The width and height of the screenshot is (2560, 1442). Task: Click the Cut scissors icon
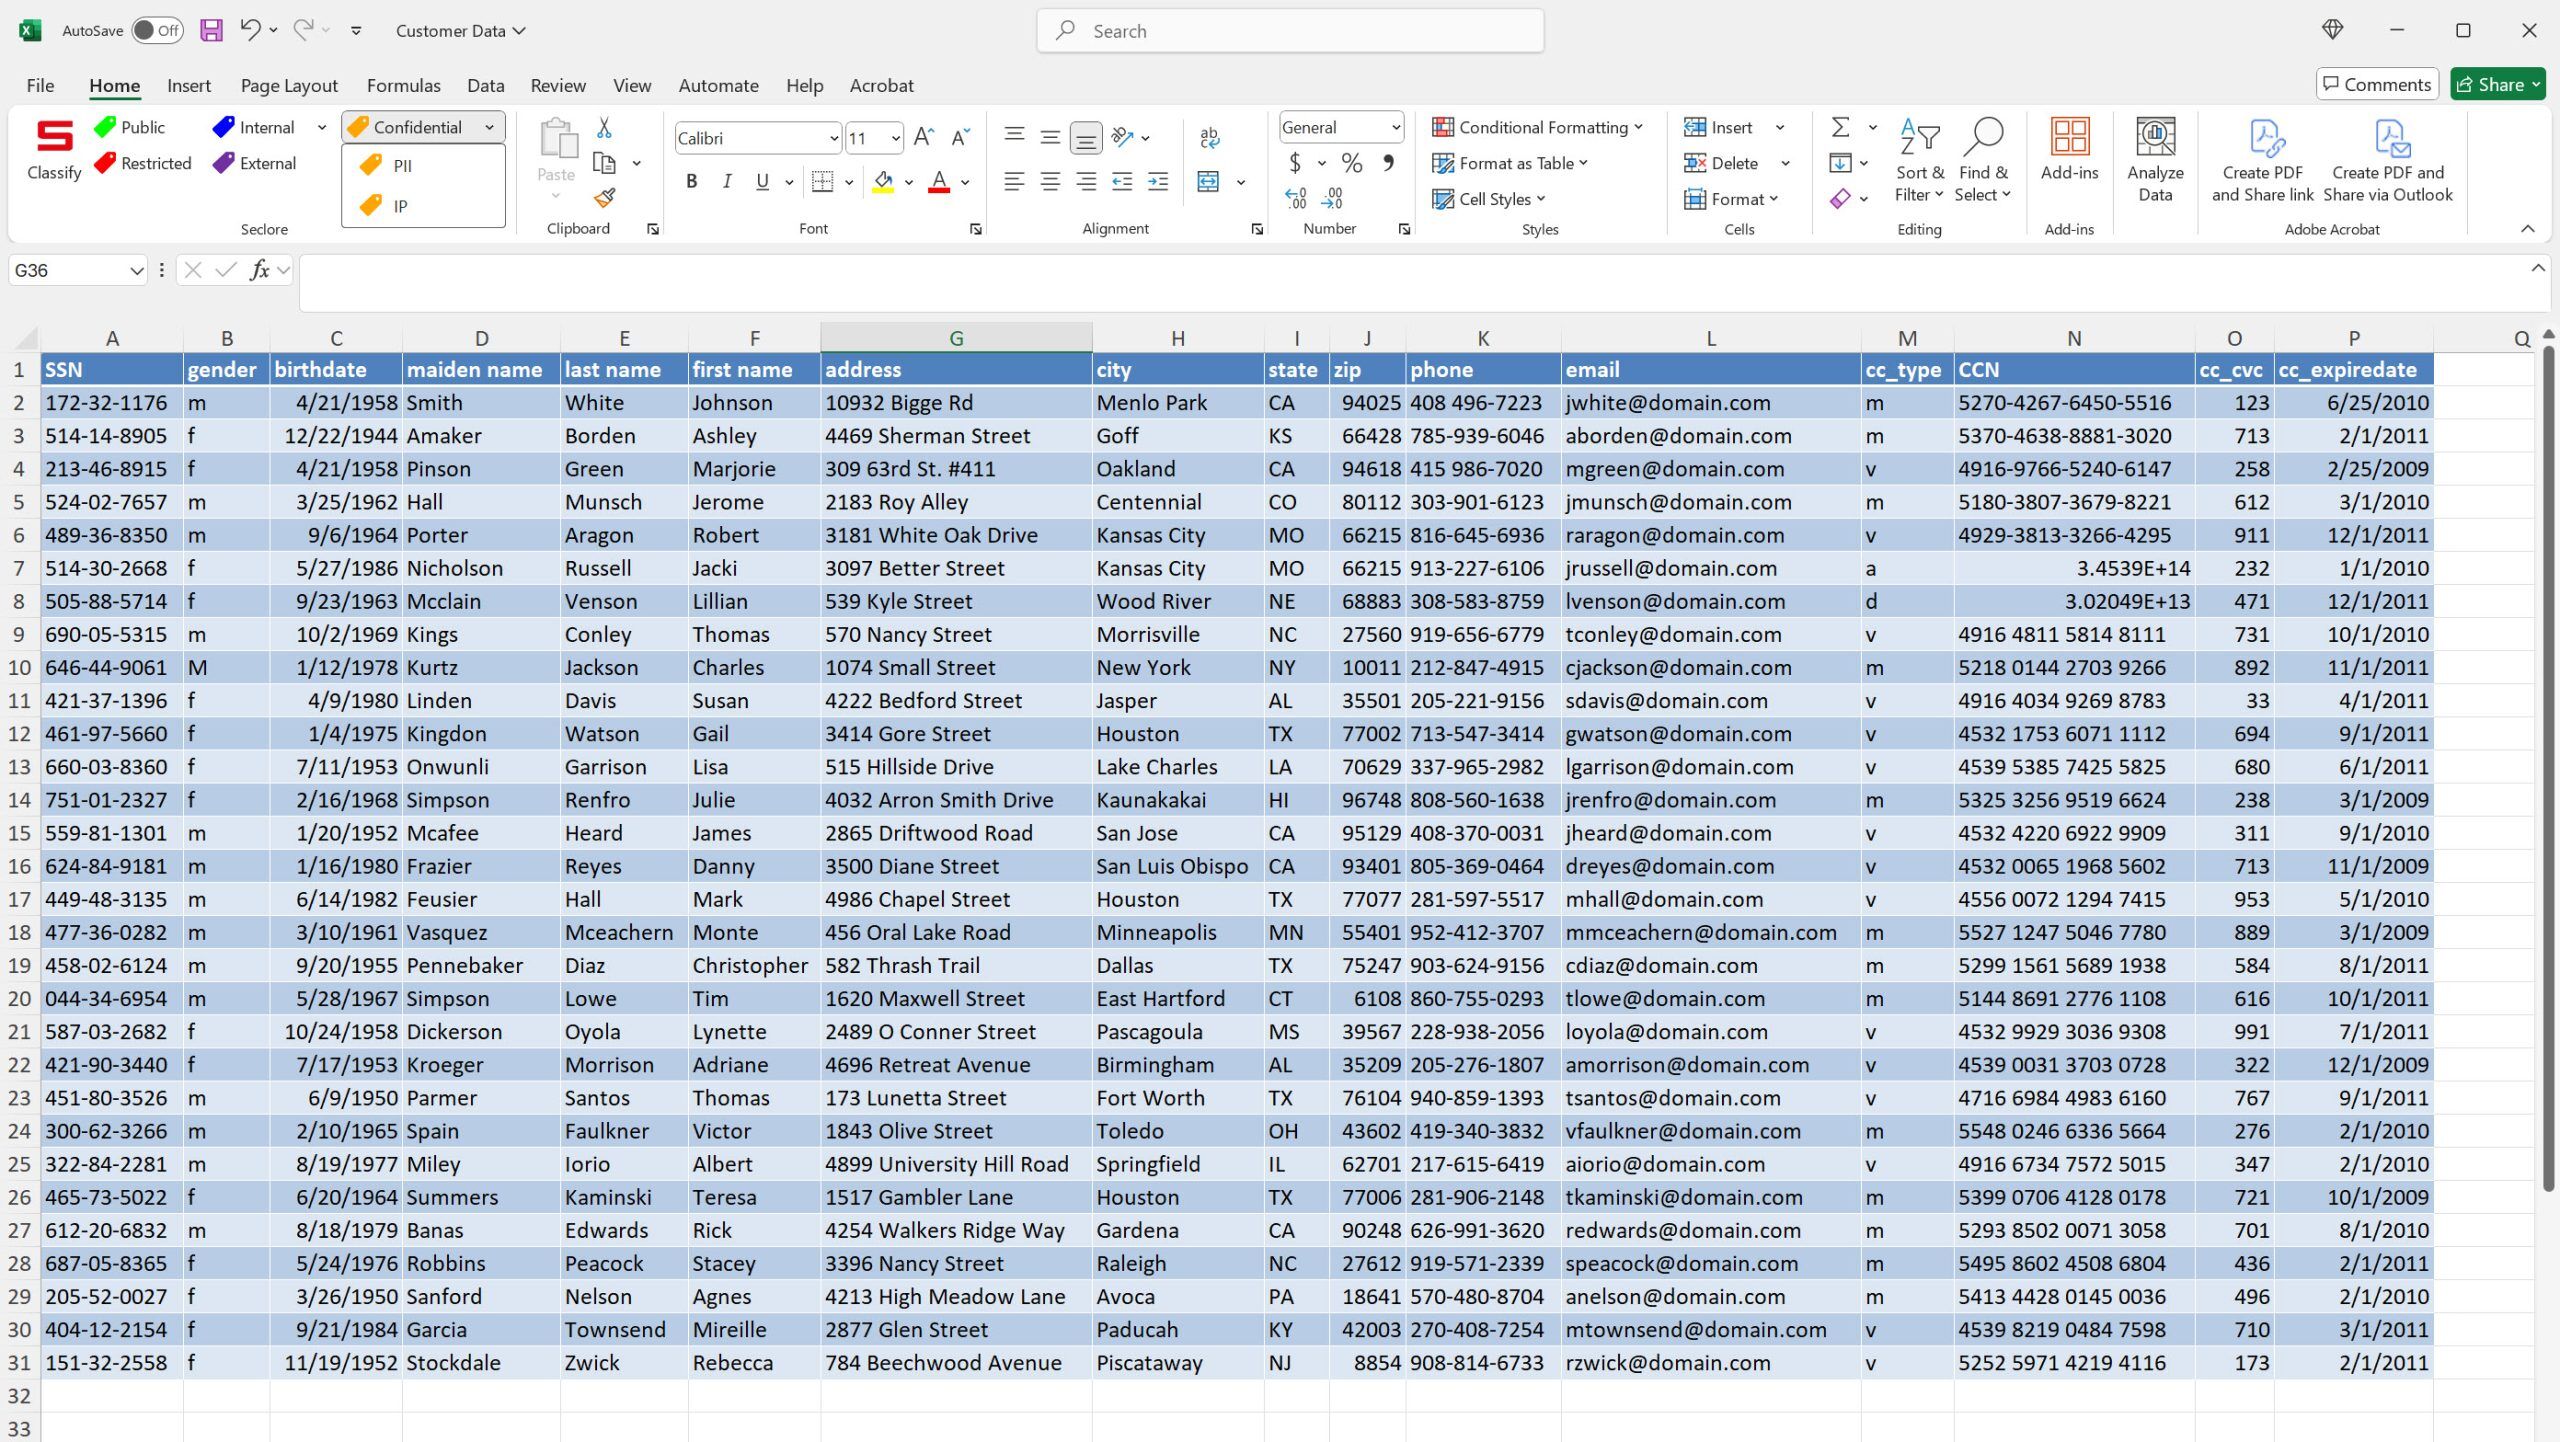point(604,127)
